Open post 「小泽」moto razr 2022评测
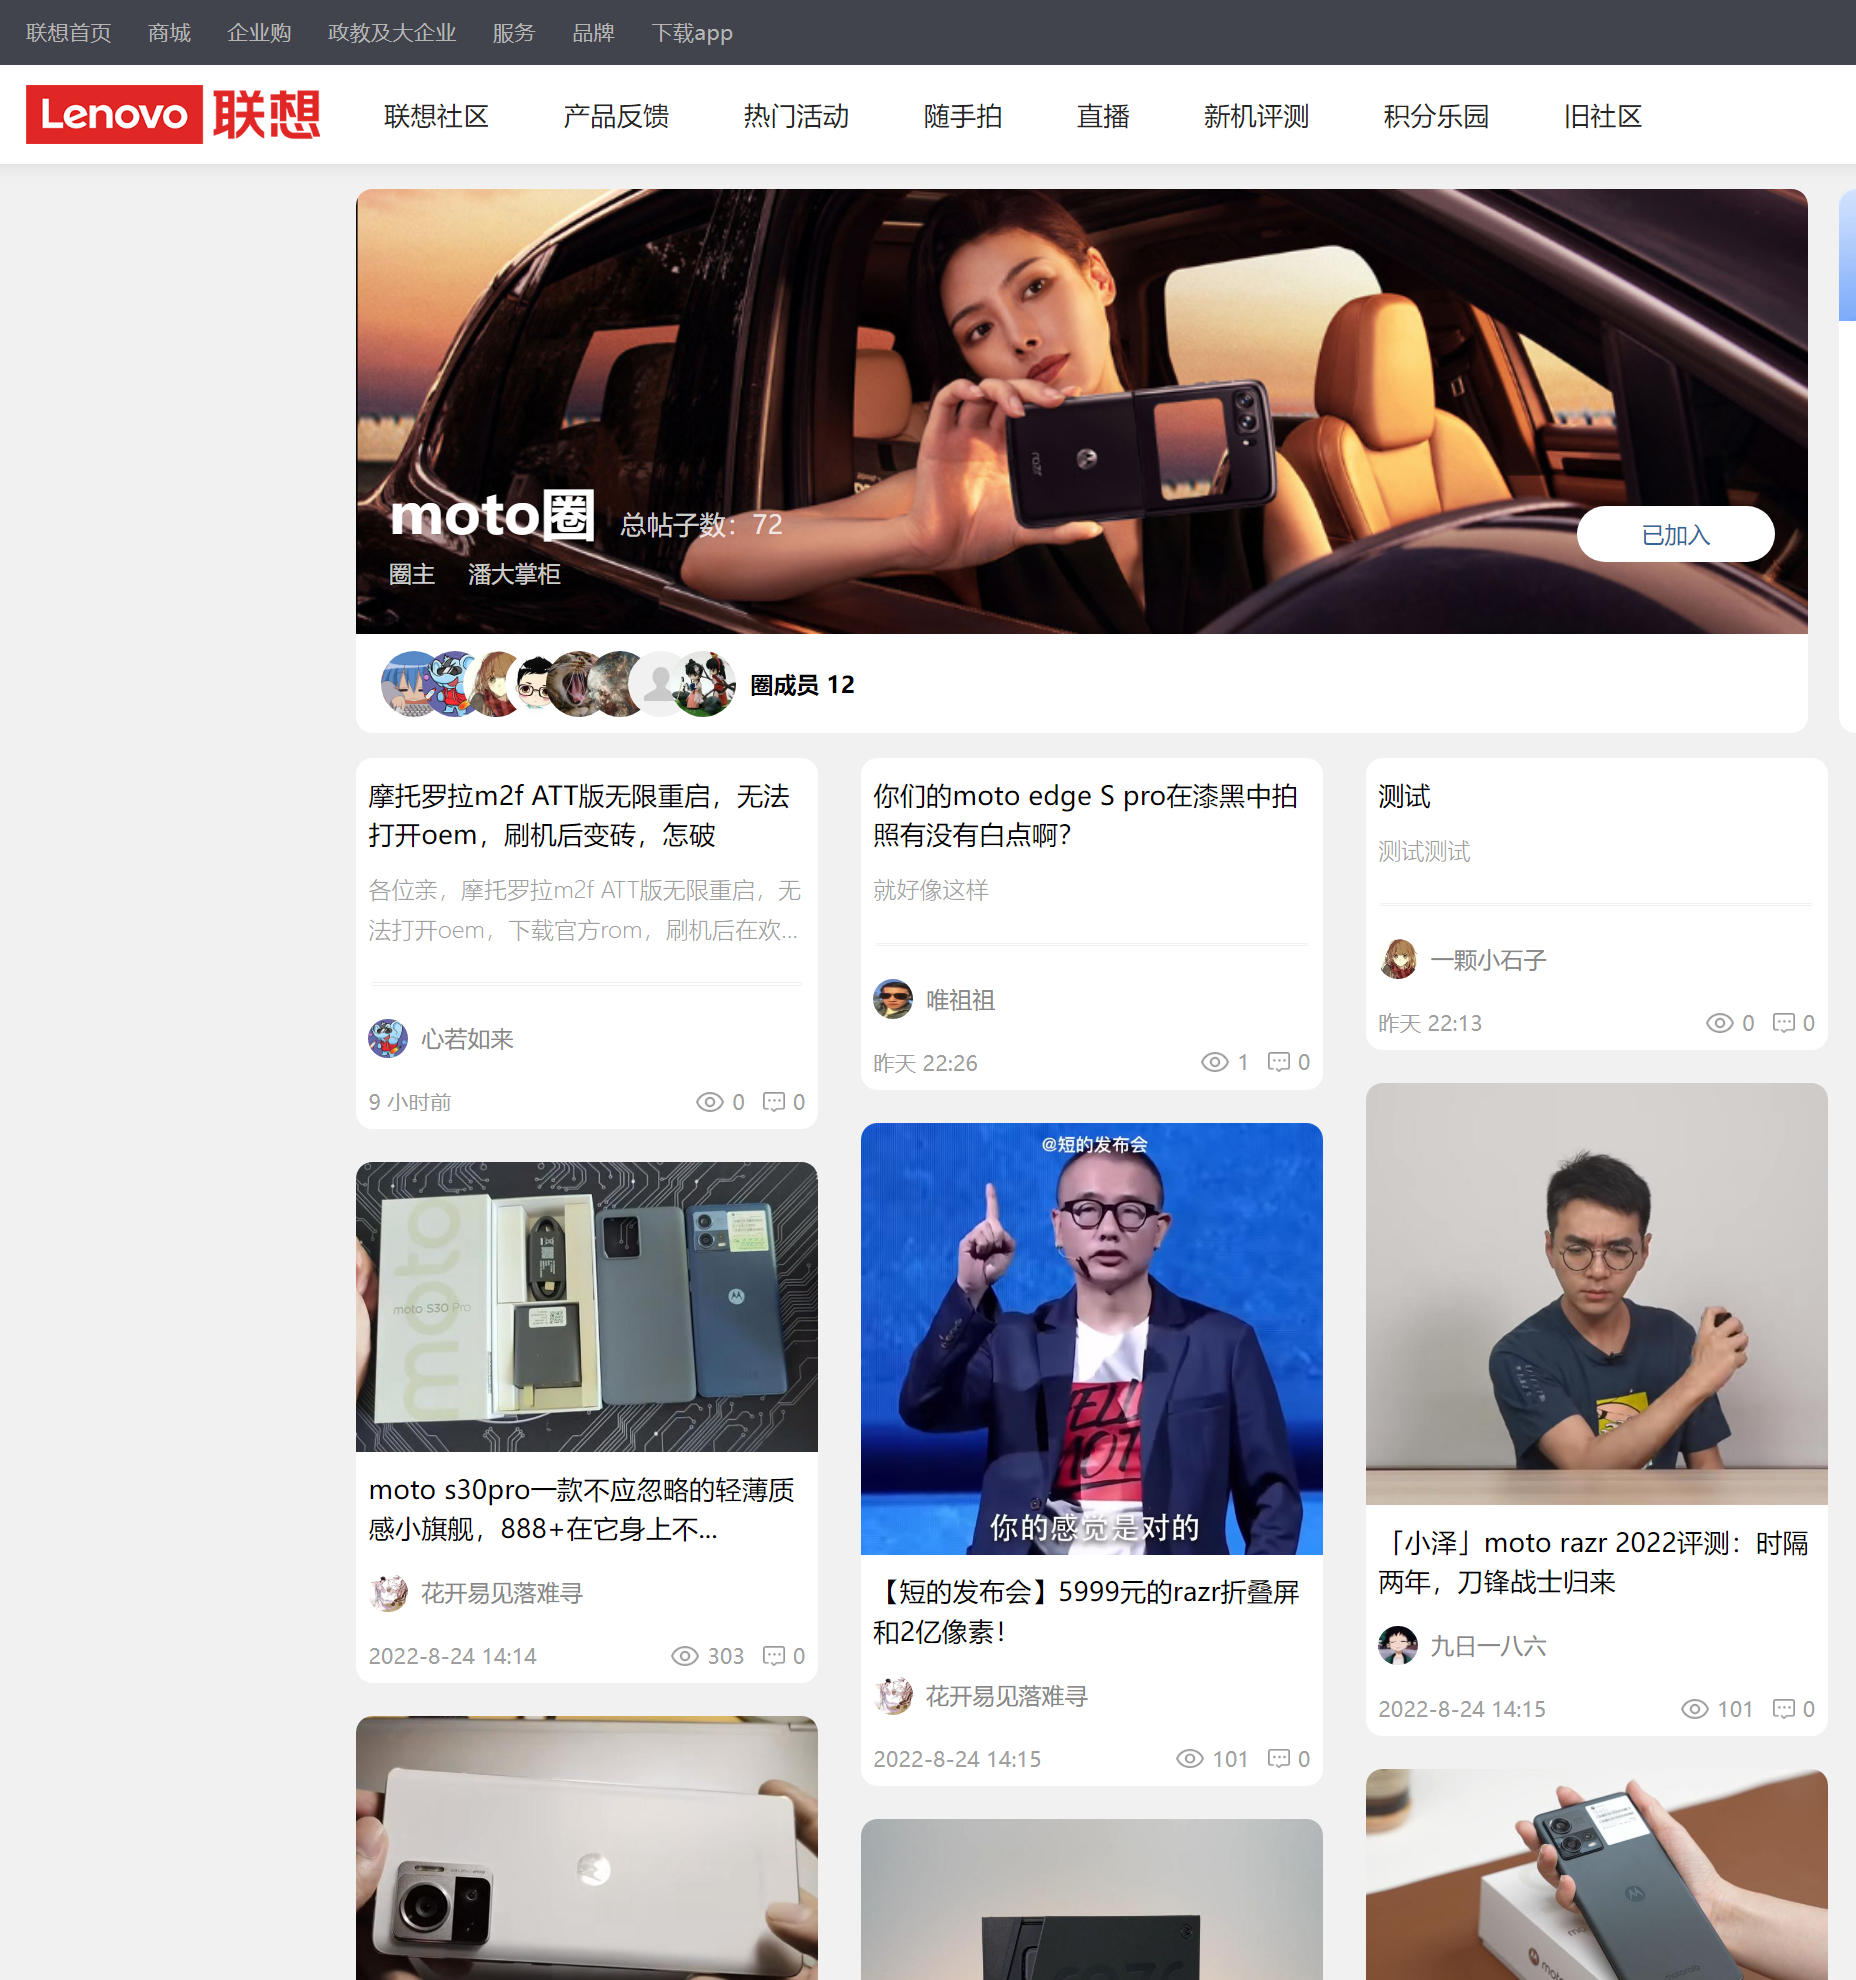The height and width of the screenshot is (1980, 1856). [1593, 1562]
